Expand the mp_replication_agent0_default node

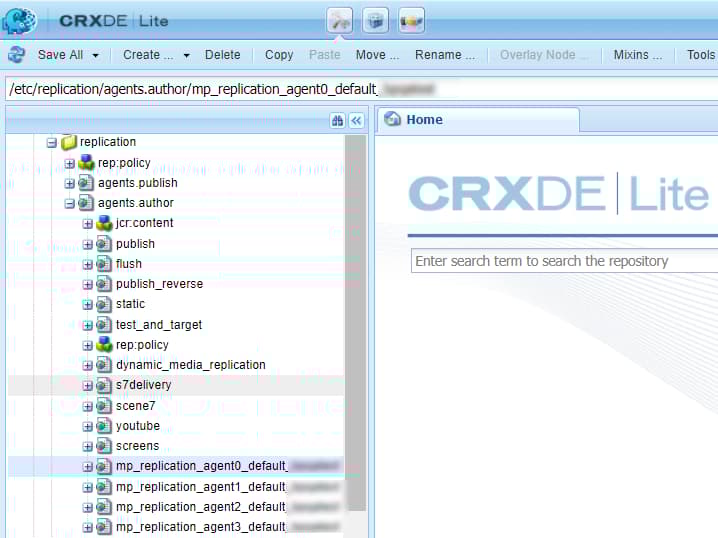pyautogui.click(x=87, y=467)
